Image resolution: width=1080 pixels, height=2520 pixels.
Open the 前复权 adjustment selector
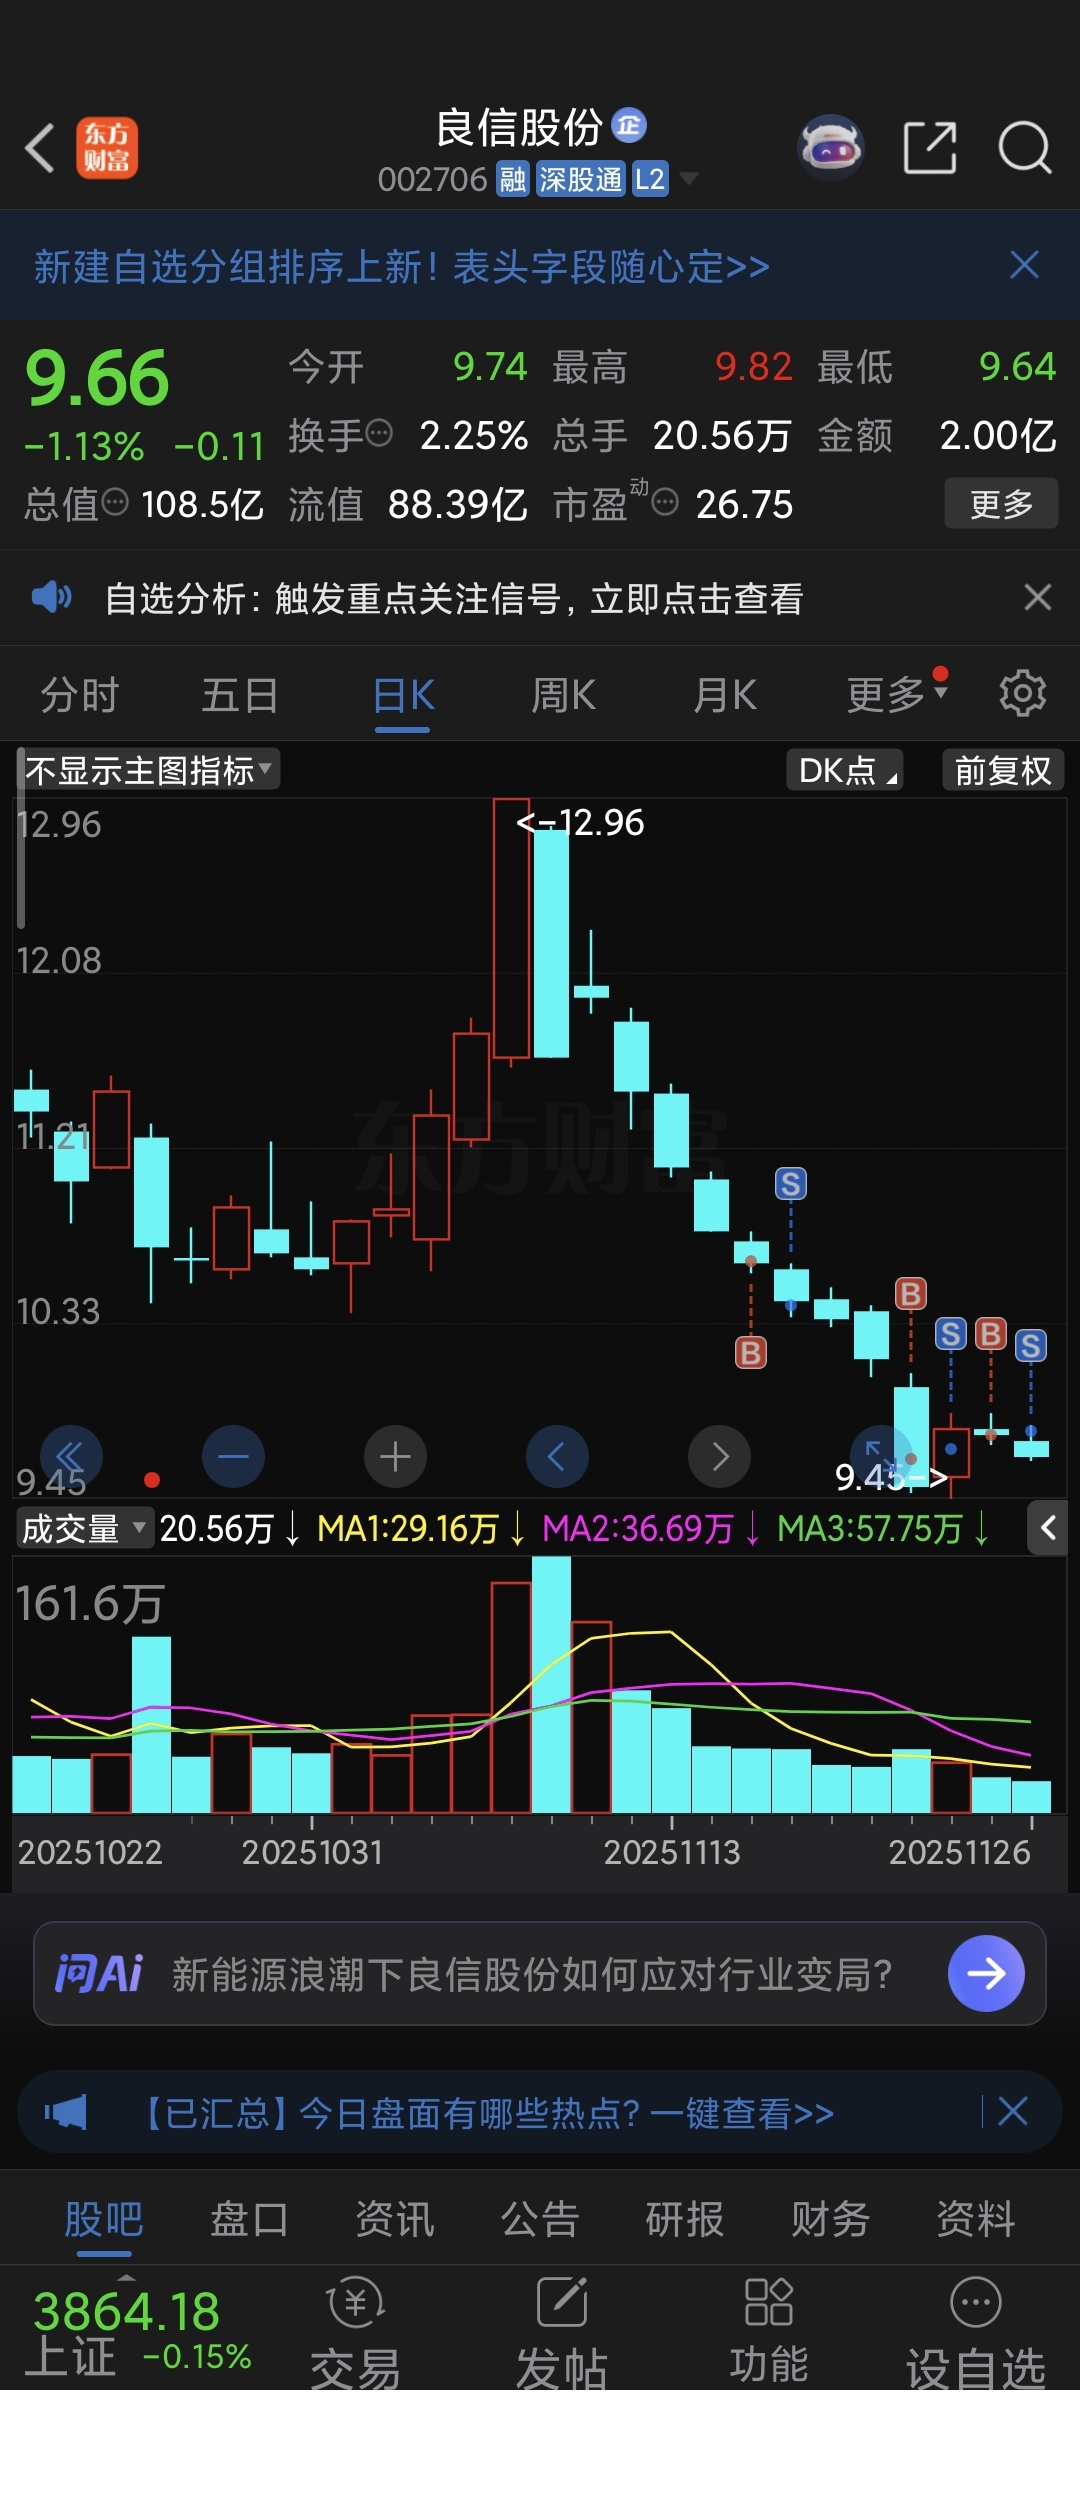point(1003,770)
